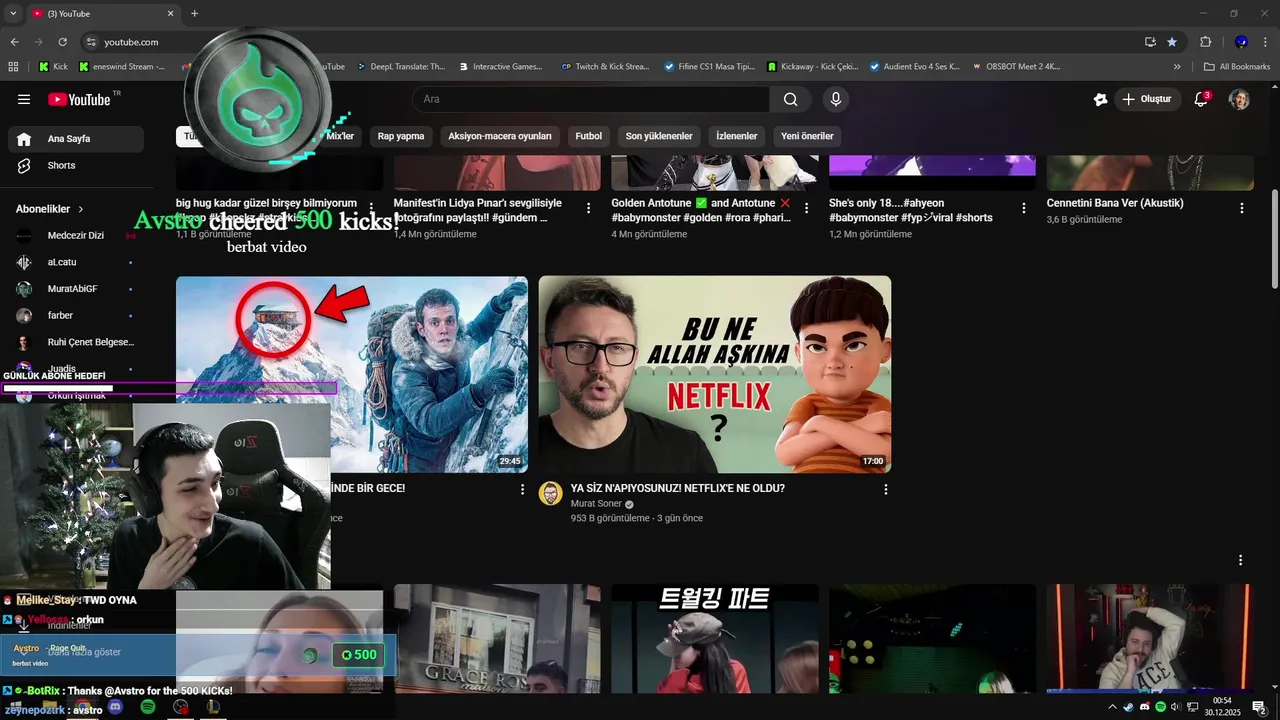1280x720 pixels.
Task: Open the tab search dropdown arrow
Action: tap(14, 14)
